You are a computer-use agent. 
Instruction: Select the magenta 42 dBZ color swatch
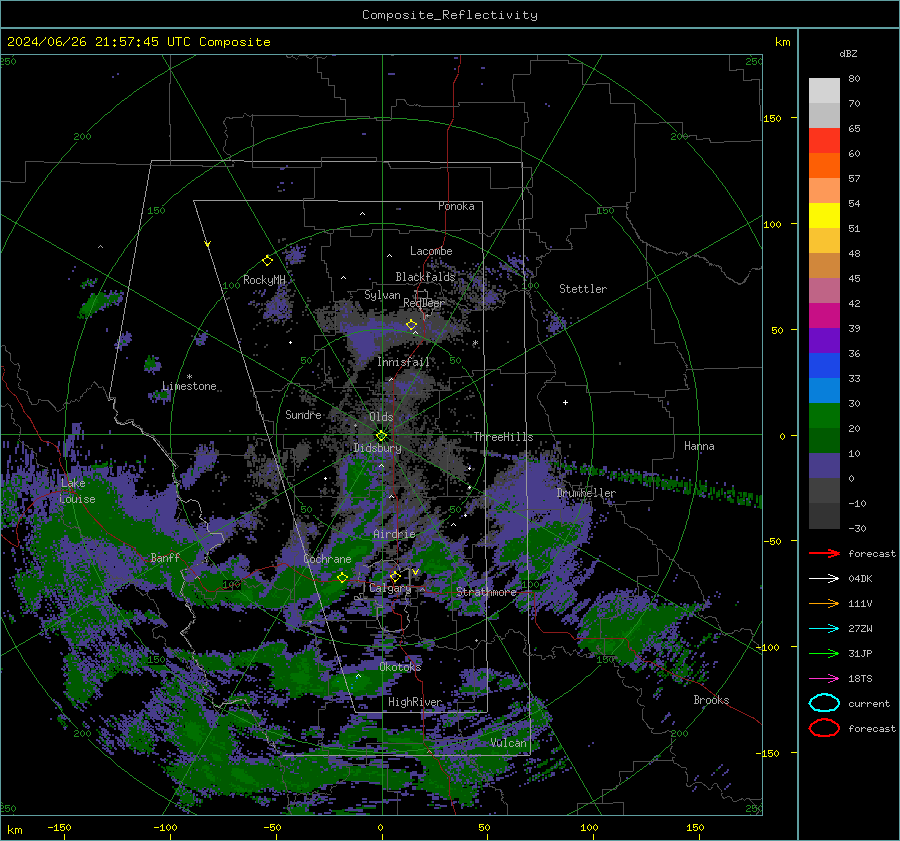[824, 315]
